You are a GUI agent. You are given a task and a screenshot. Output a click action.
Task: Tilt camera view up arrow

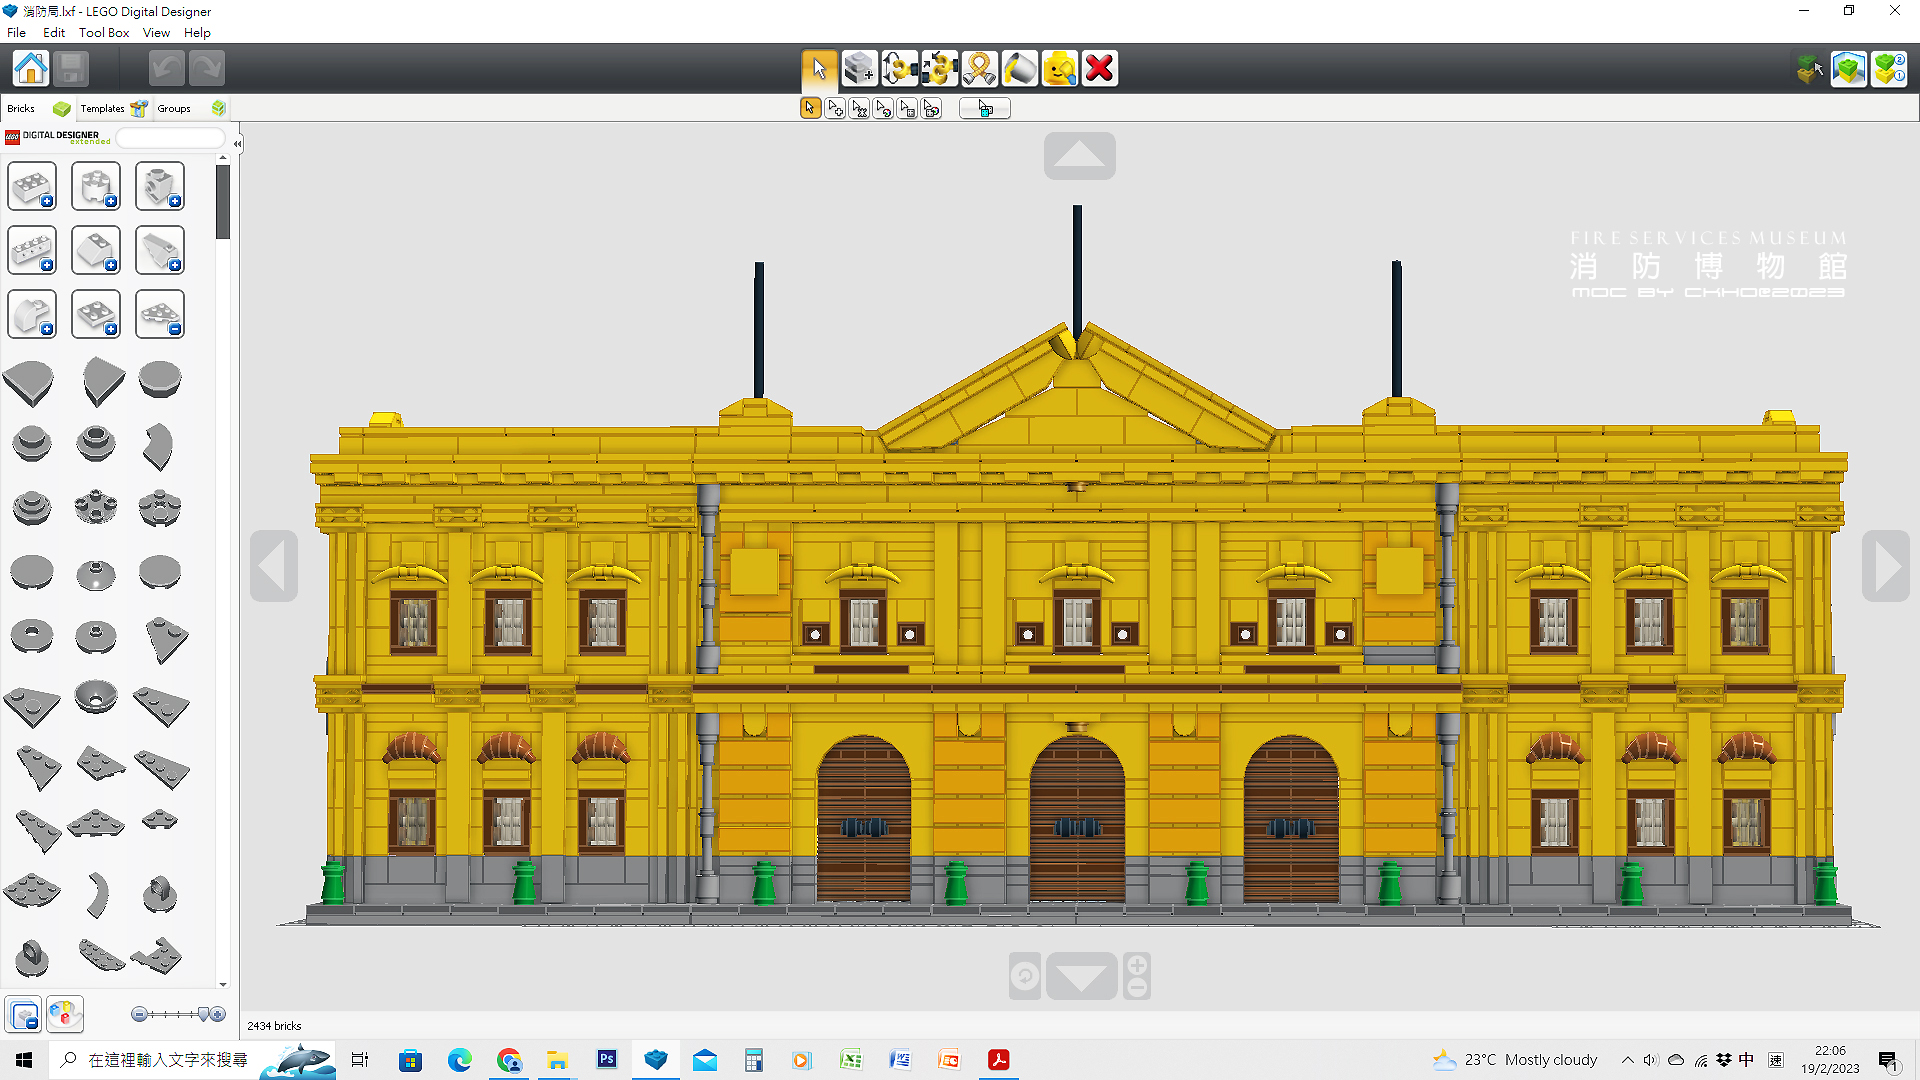(1079, 156)
